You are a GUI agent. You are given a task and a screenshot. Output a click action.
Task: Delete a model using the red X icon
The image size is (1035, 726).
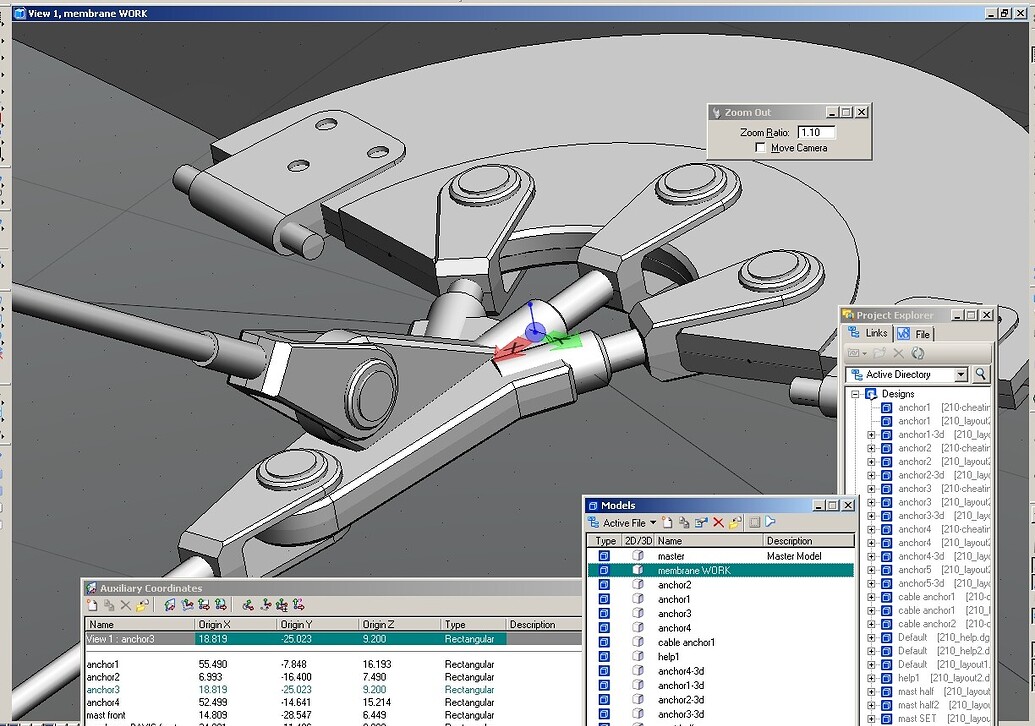click(x=718, y=522)
